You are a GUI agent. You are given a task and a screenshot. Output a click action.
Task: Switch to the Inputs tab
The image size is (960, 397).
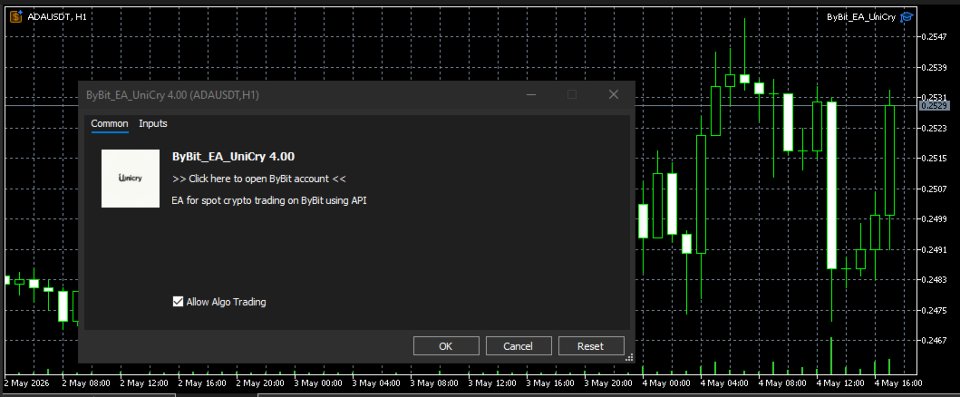(153, 124)
